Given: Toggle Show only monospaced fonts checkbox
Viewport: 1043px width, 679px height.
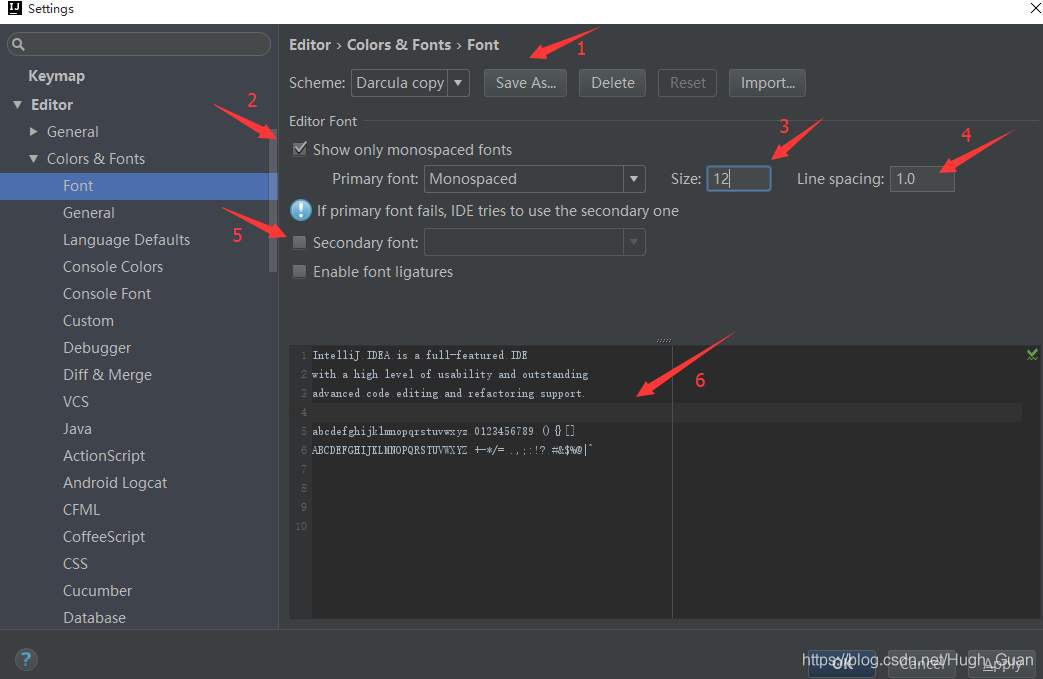Looking at the screenshot, I should point(300,149).
